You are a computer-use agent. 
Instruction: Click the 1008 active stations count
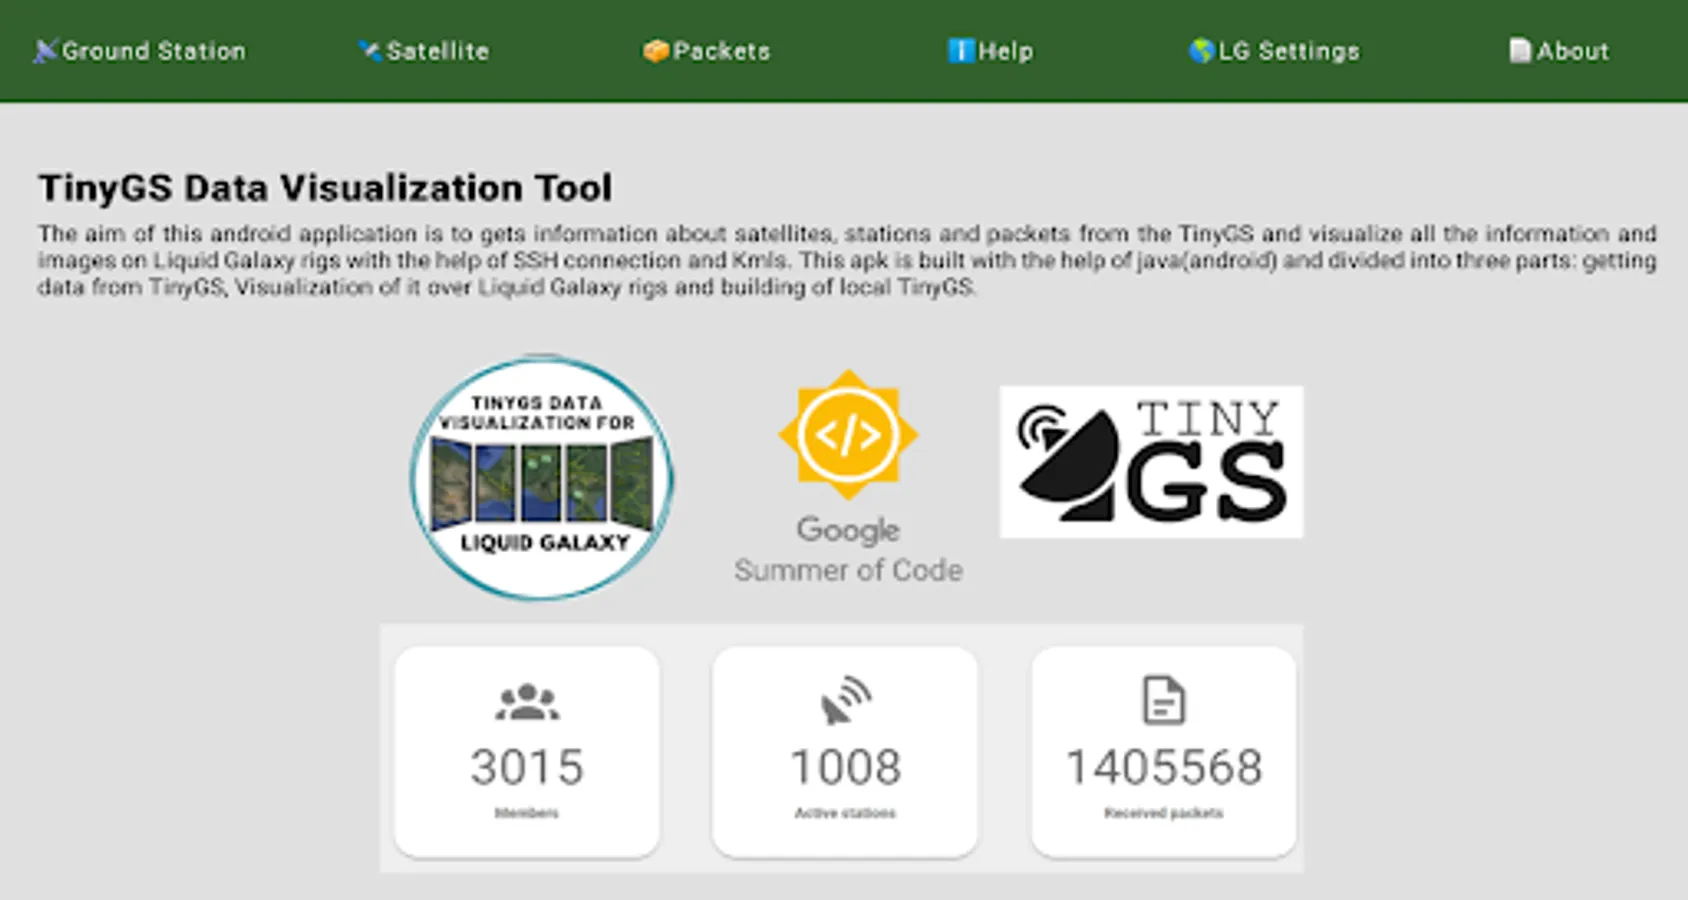[x=846, y=767]
